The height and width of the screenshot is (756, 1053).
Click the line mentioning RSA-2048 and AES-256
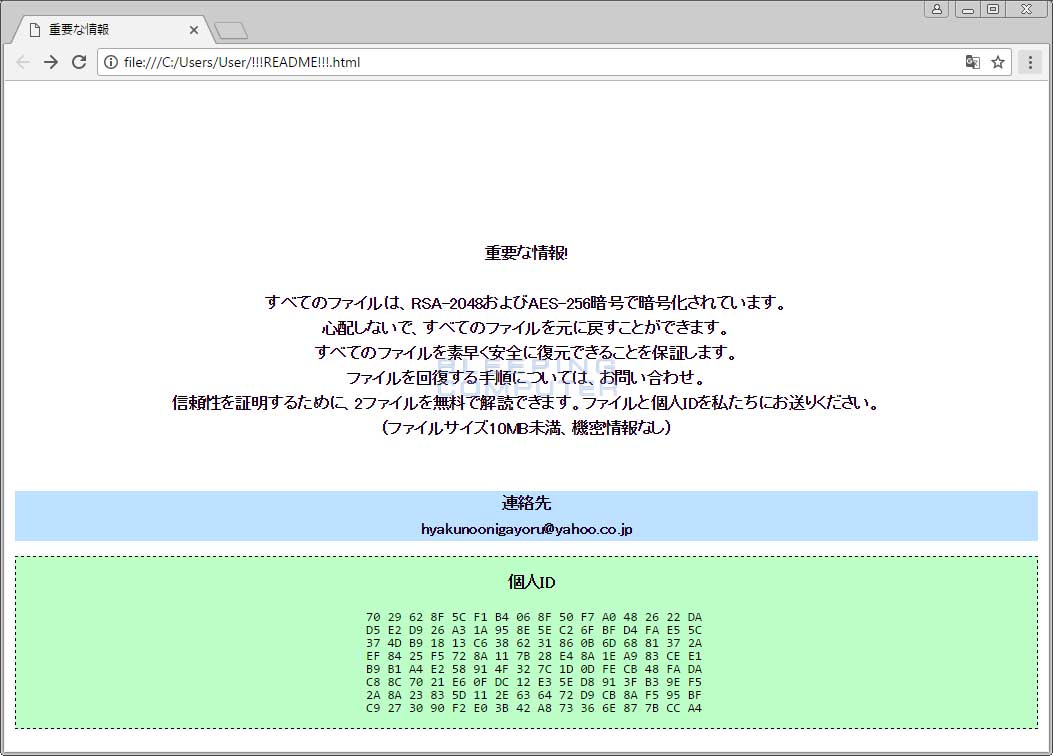[x=525, y=303]
